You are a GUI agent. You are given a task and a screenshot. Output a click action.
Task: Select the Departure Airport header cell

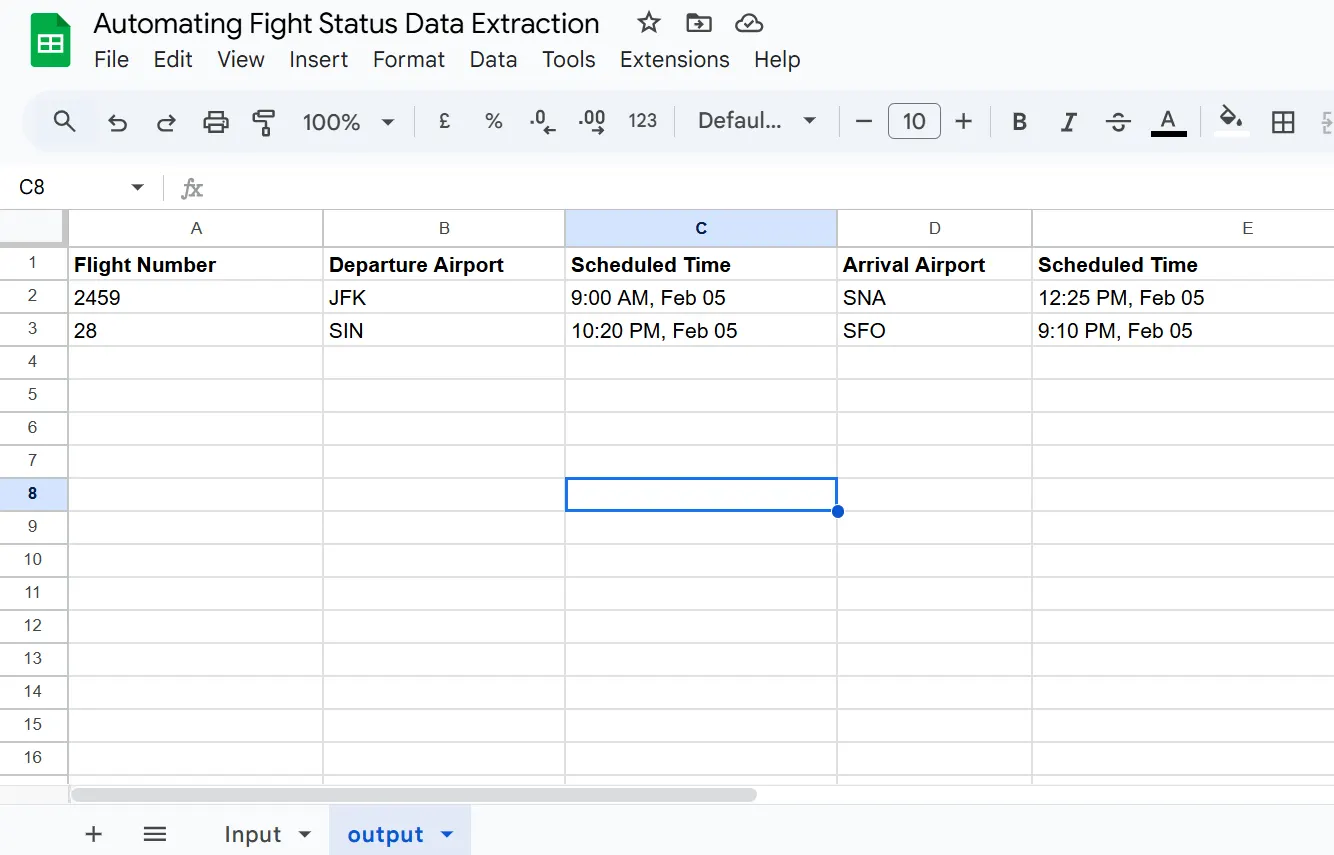coord(444,265)
